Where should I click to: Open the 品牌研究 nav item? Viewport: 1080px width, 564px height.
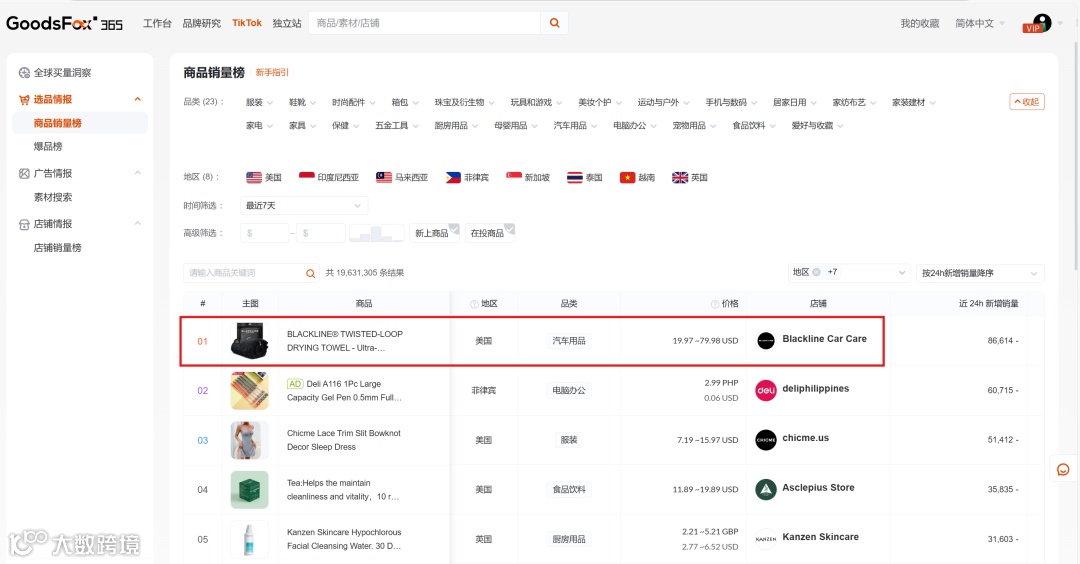click(x=202, y=23)
